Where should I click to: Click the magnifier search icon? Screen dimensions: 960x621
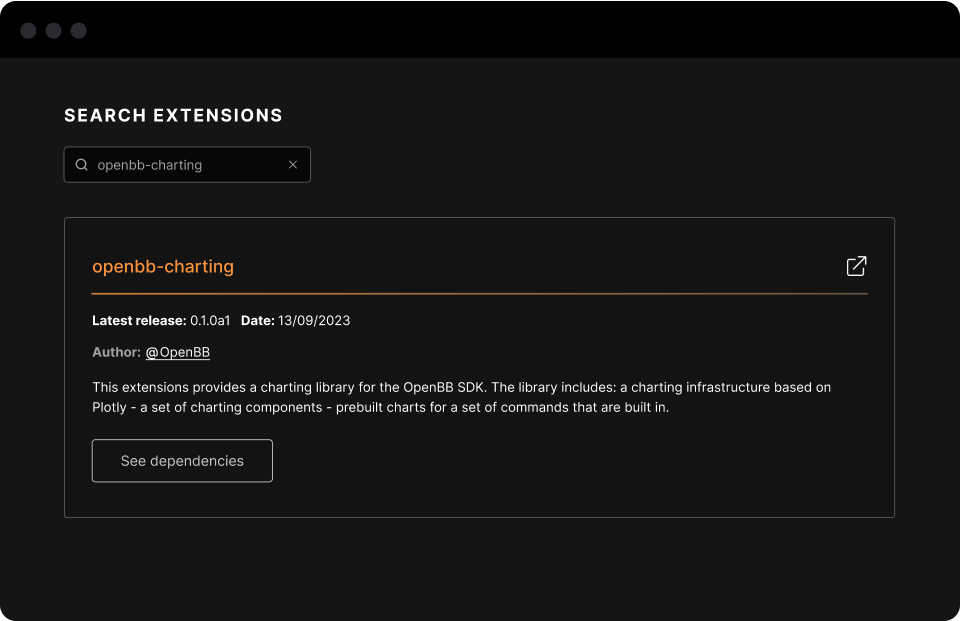pos(82,165)
